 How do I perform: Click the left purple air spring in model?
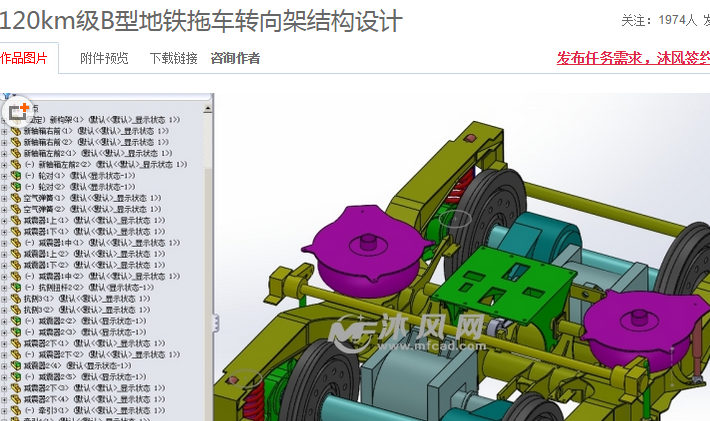pyautogui.click(x=367, y=251)
